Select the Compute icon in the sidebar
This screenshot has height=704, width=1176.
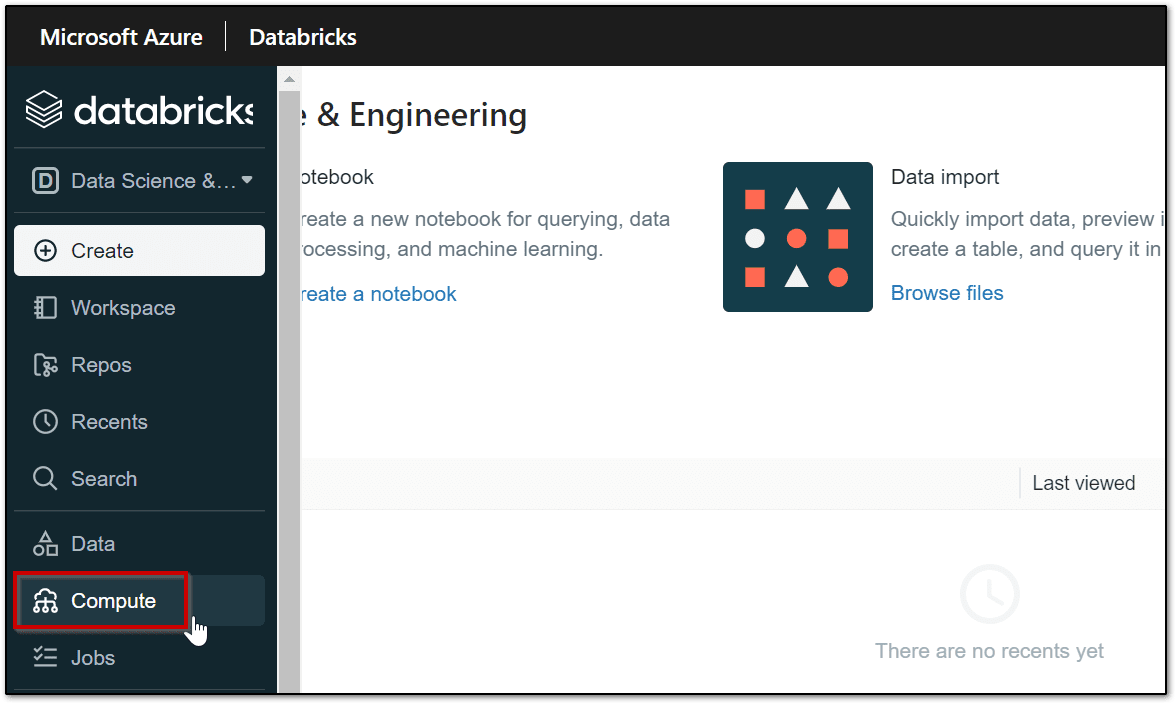point(45,600)
